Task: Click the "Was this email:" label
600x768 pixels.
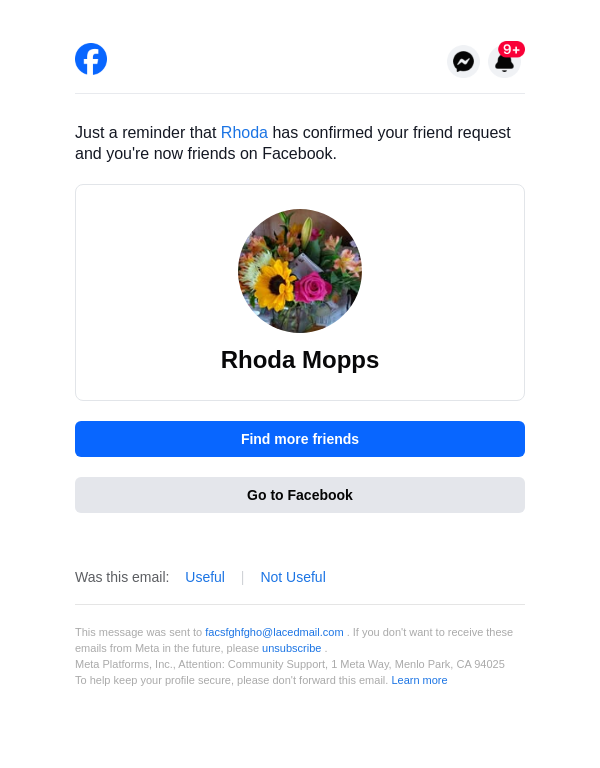Action: (x=122, y=577)
